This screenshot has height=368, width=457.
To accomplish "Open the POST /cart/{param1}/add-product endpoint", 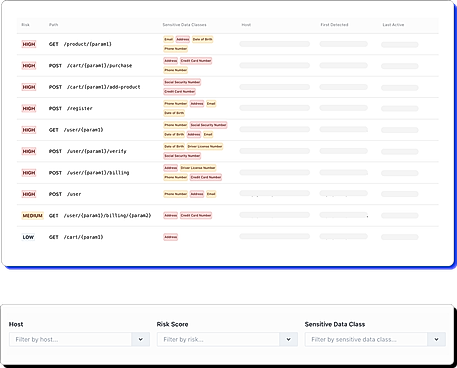I will click(95, 87).
